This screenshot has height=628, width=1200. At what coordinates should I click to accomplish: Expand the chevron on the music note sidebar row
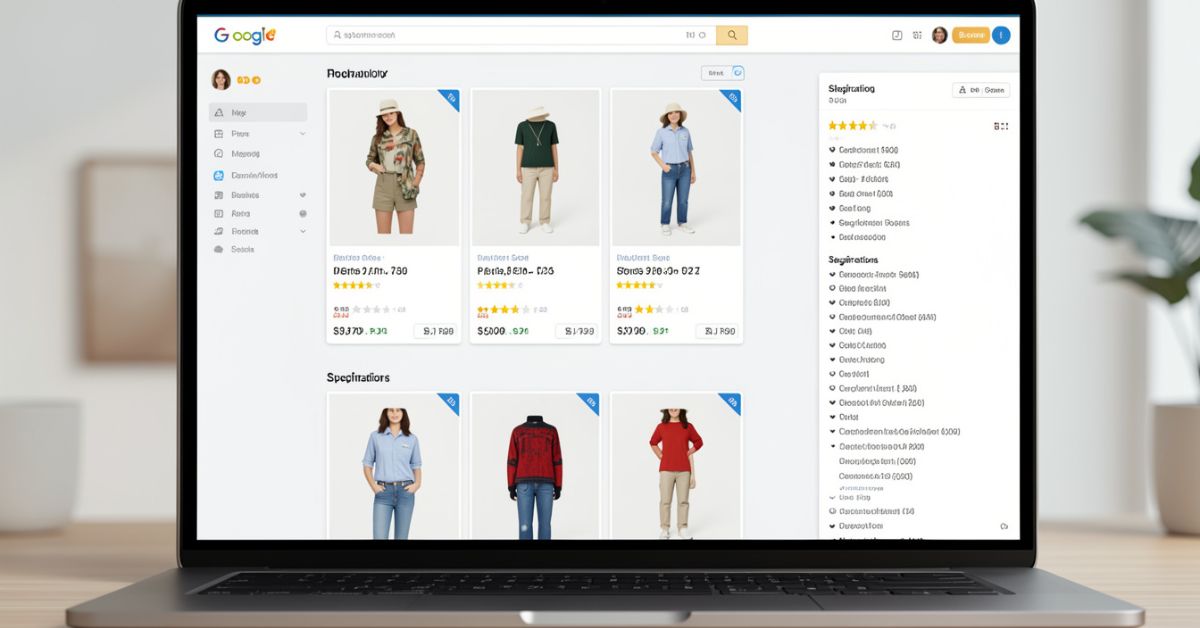tap(302, 231)
